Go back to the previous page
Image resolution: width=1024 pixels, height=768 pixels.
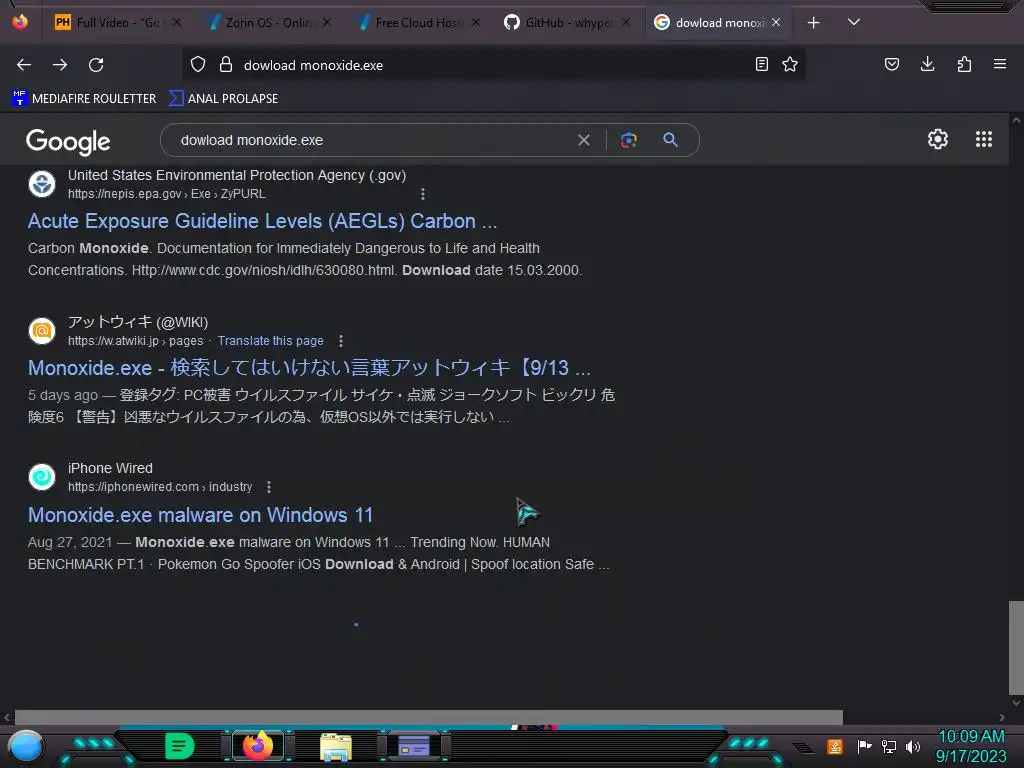pyautogui.click(x=24, y=65)
